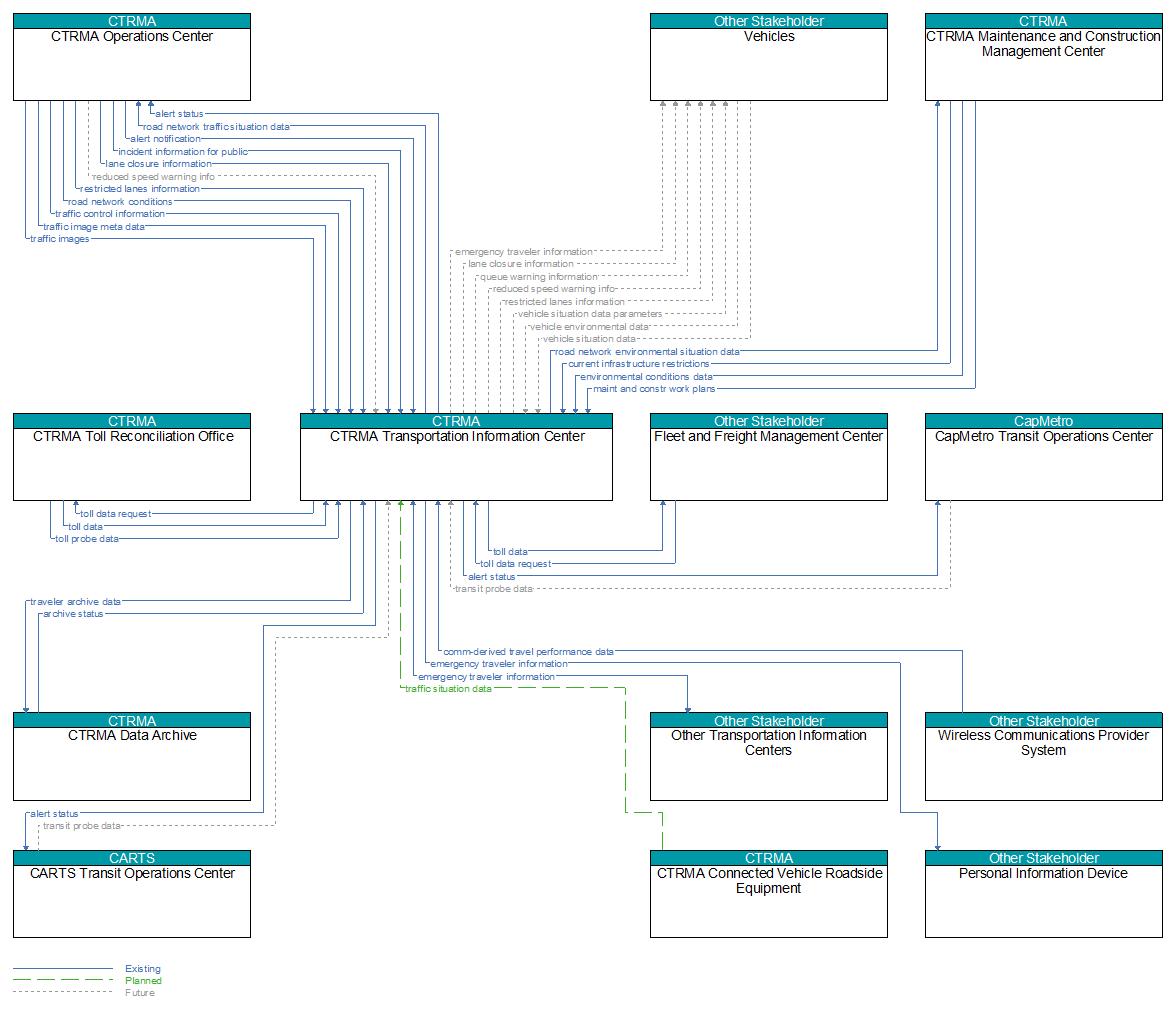Viewport: 1173px width, 1011px height.
Task: Click the CapMetro header bar
Action: (1044, 421)
